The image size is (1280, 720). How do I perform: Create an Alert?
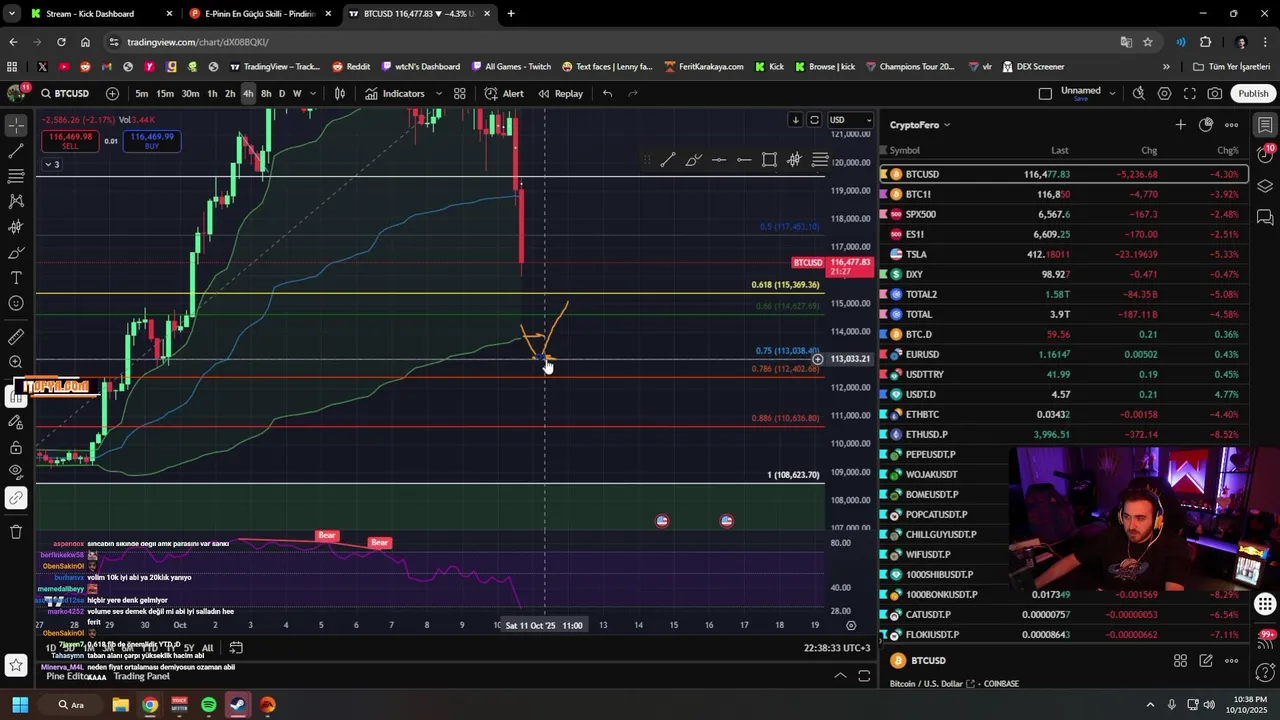tap(504, 93)
